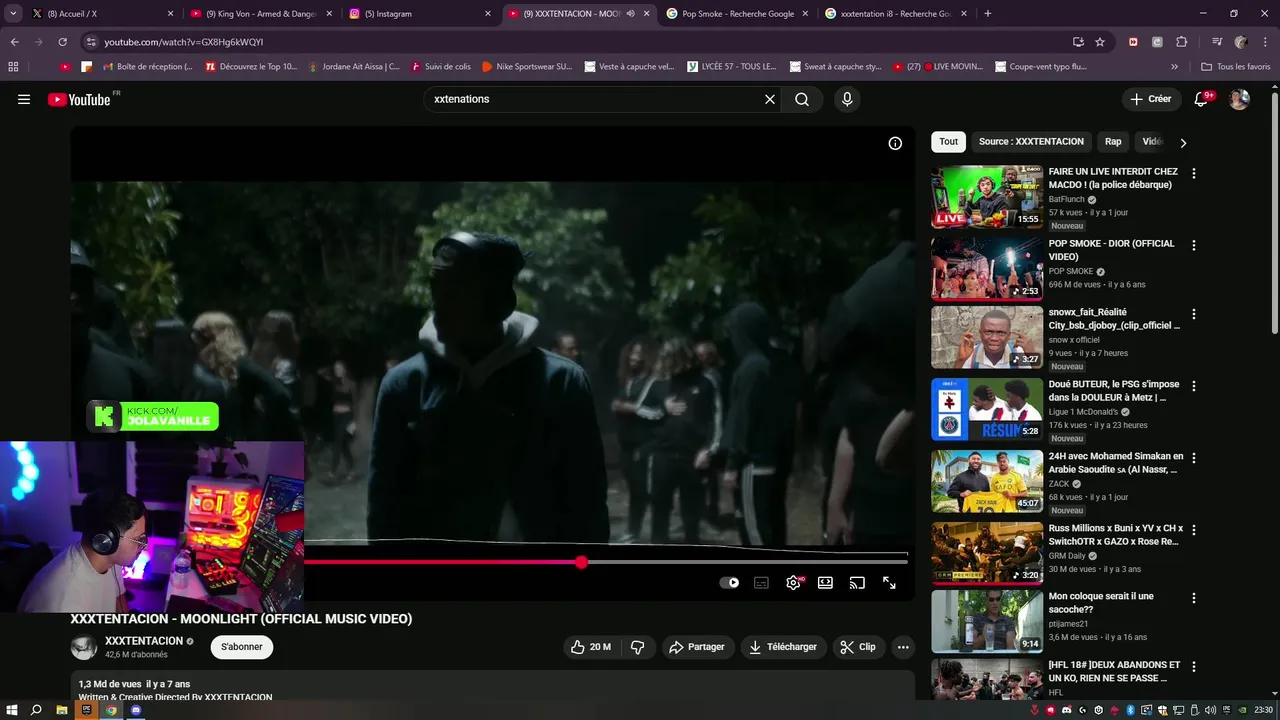Open the YouTube guide hamburger menu
Image resolution: width=1280 pixels, height=720 pixels.
tap(24, 99)
